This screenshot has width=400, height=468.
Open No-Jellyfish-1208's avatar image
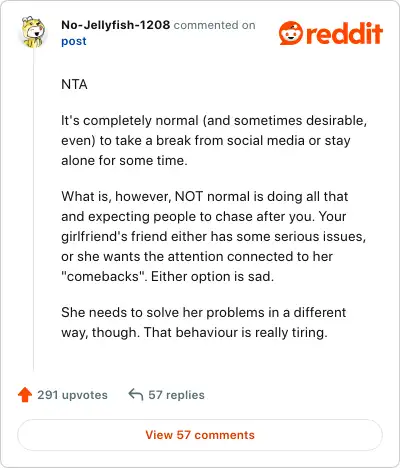pos(33,32)
